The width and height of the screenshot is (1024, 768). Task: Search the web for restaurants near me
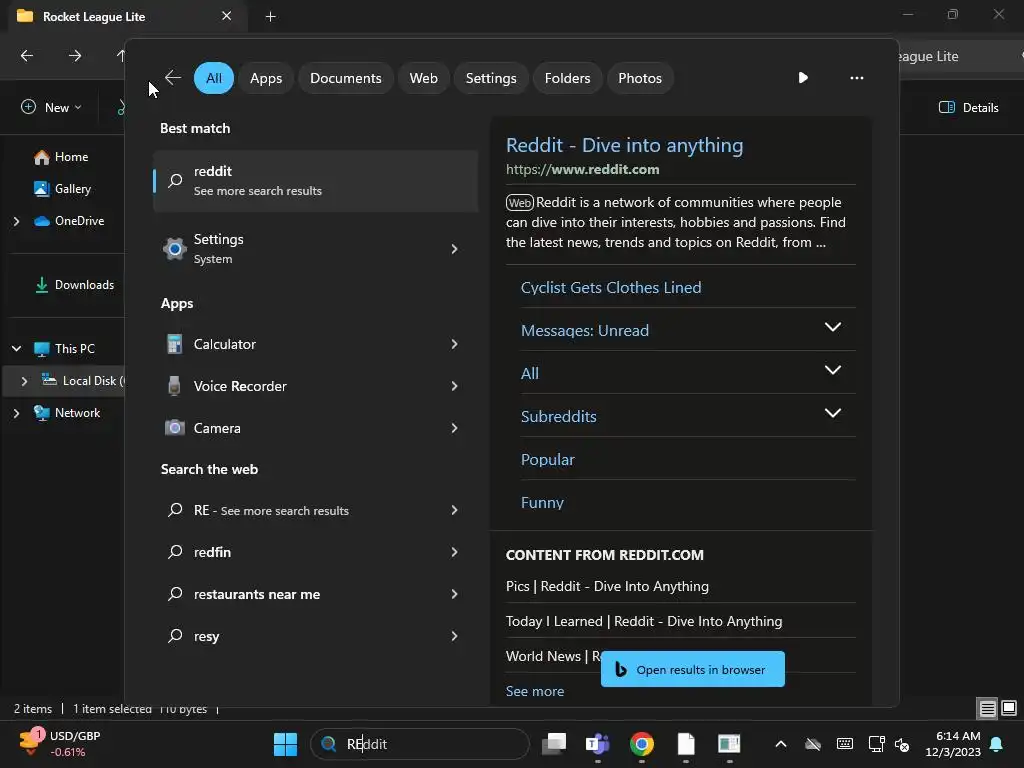315,594
